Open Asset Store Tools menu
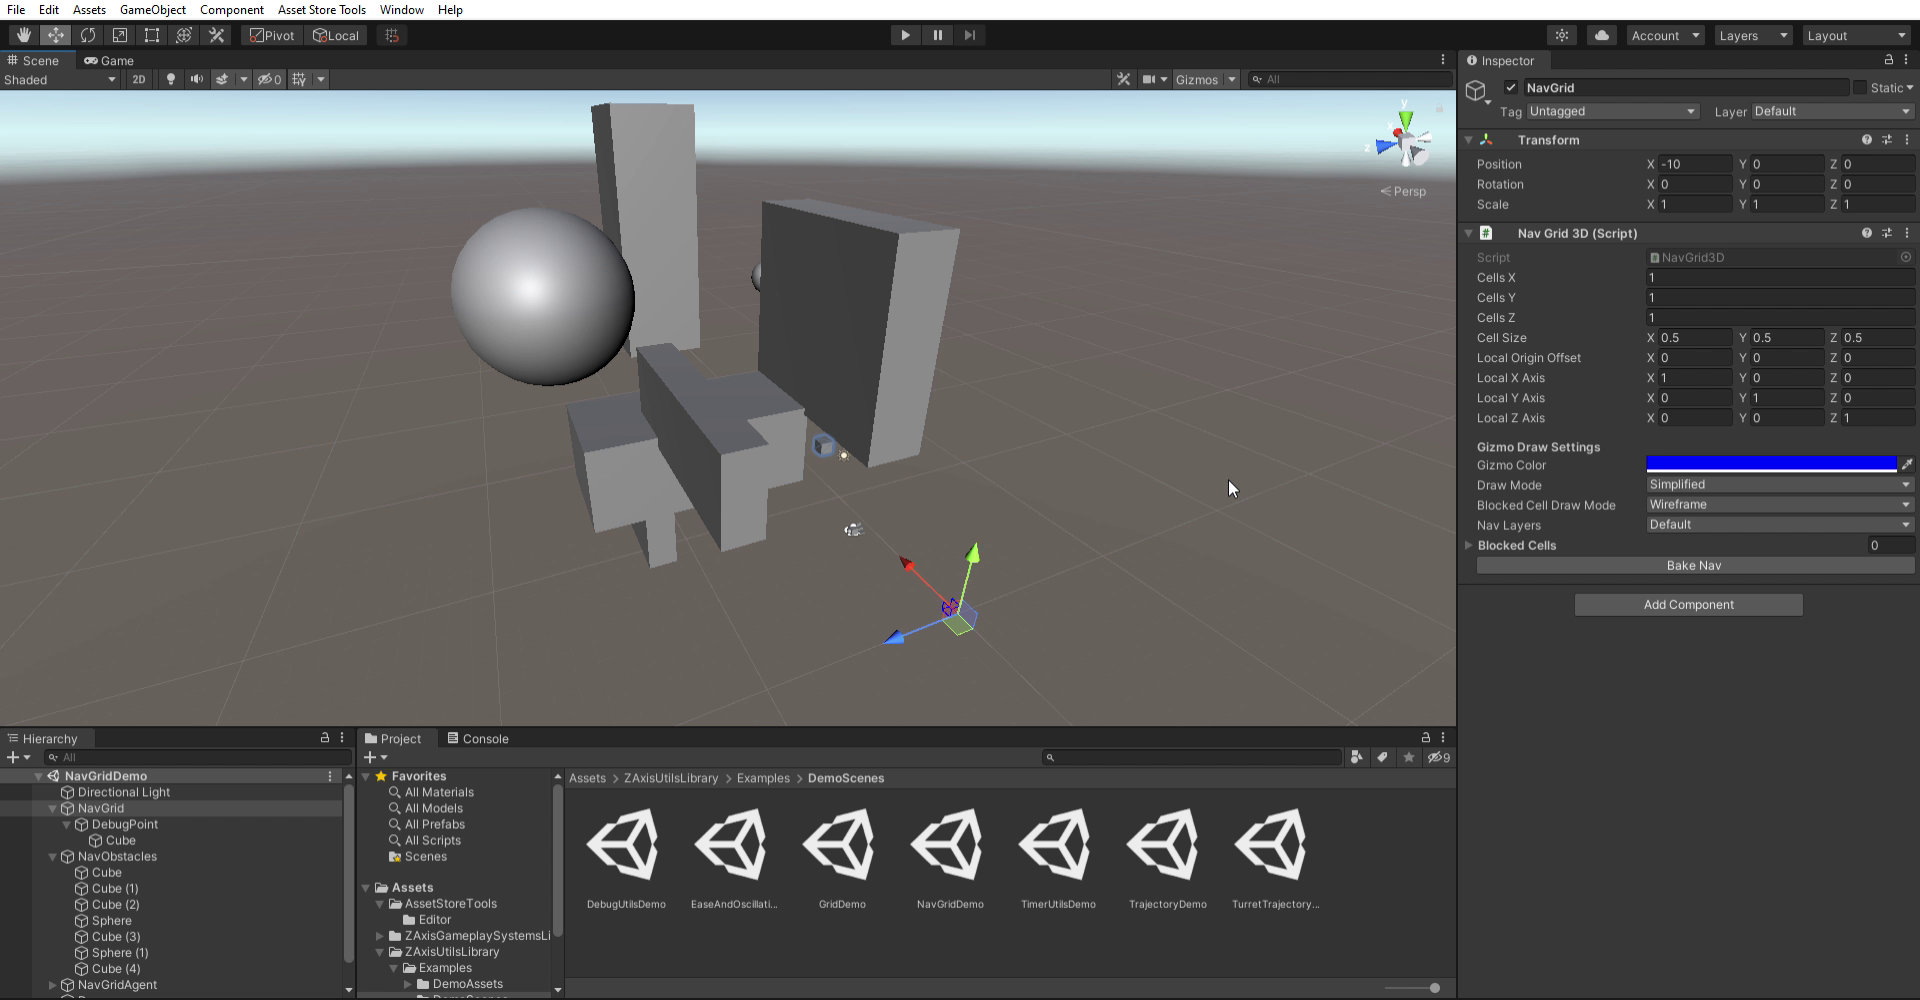The width and height of the screenshot is (1920, 1000). point(322,9)
